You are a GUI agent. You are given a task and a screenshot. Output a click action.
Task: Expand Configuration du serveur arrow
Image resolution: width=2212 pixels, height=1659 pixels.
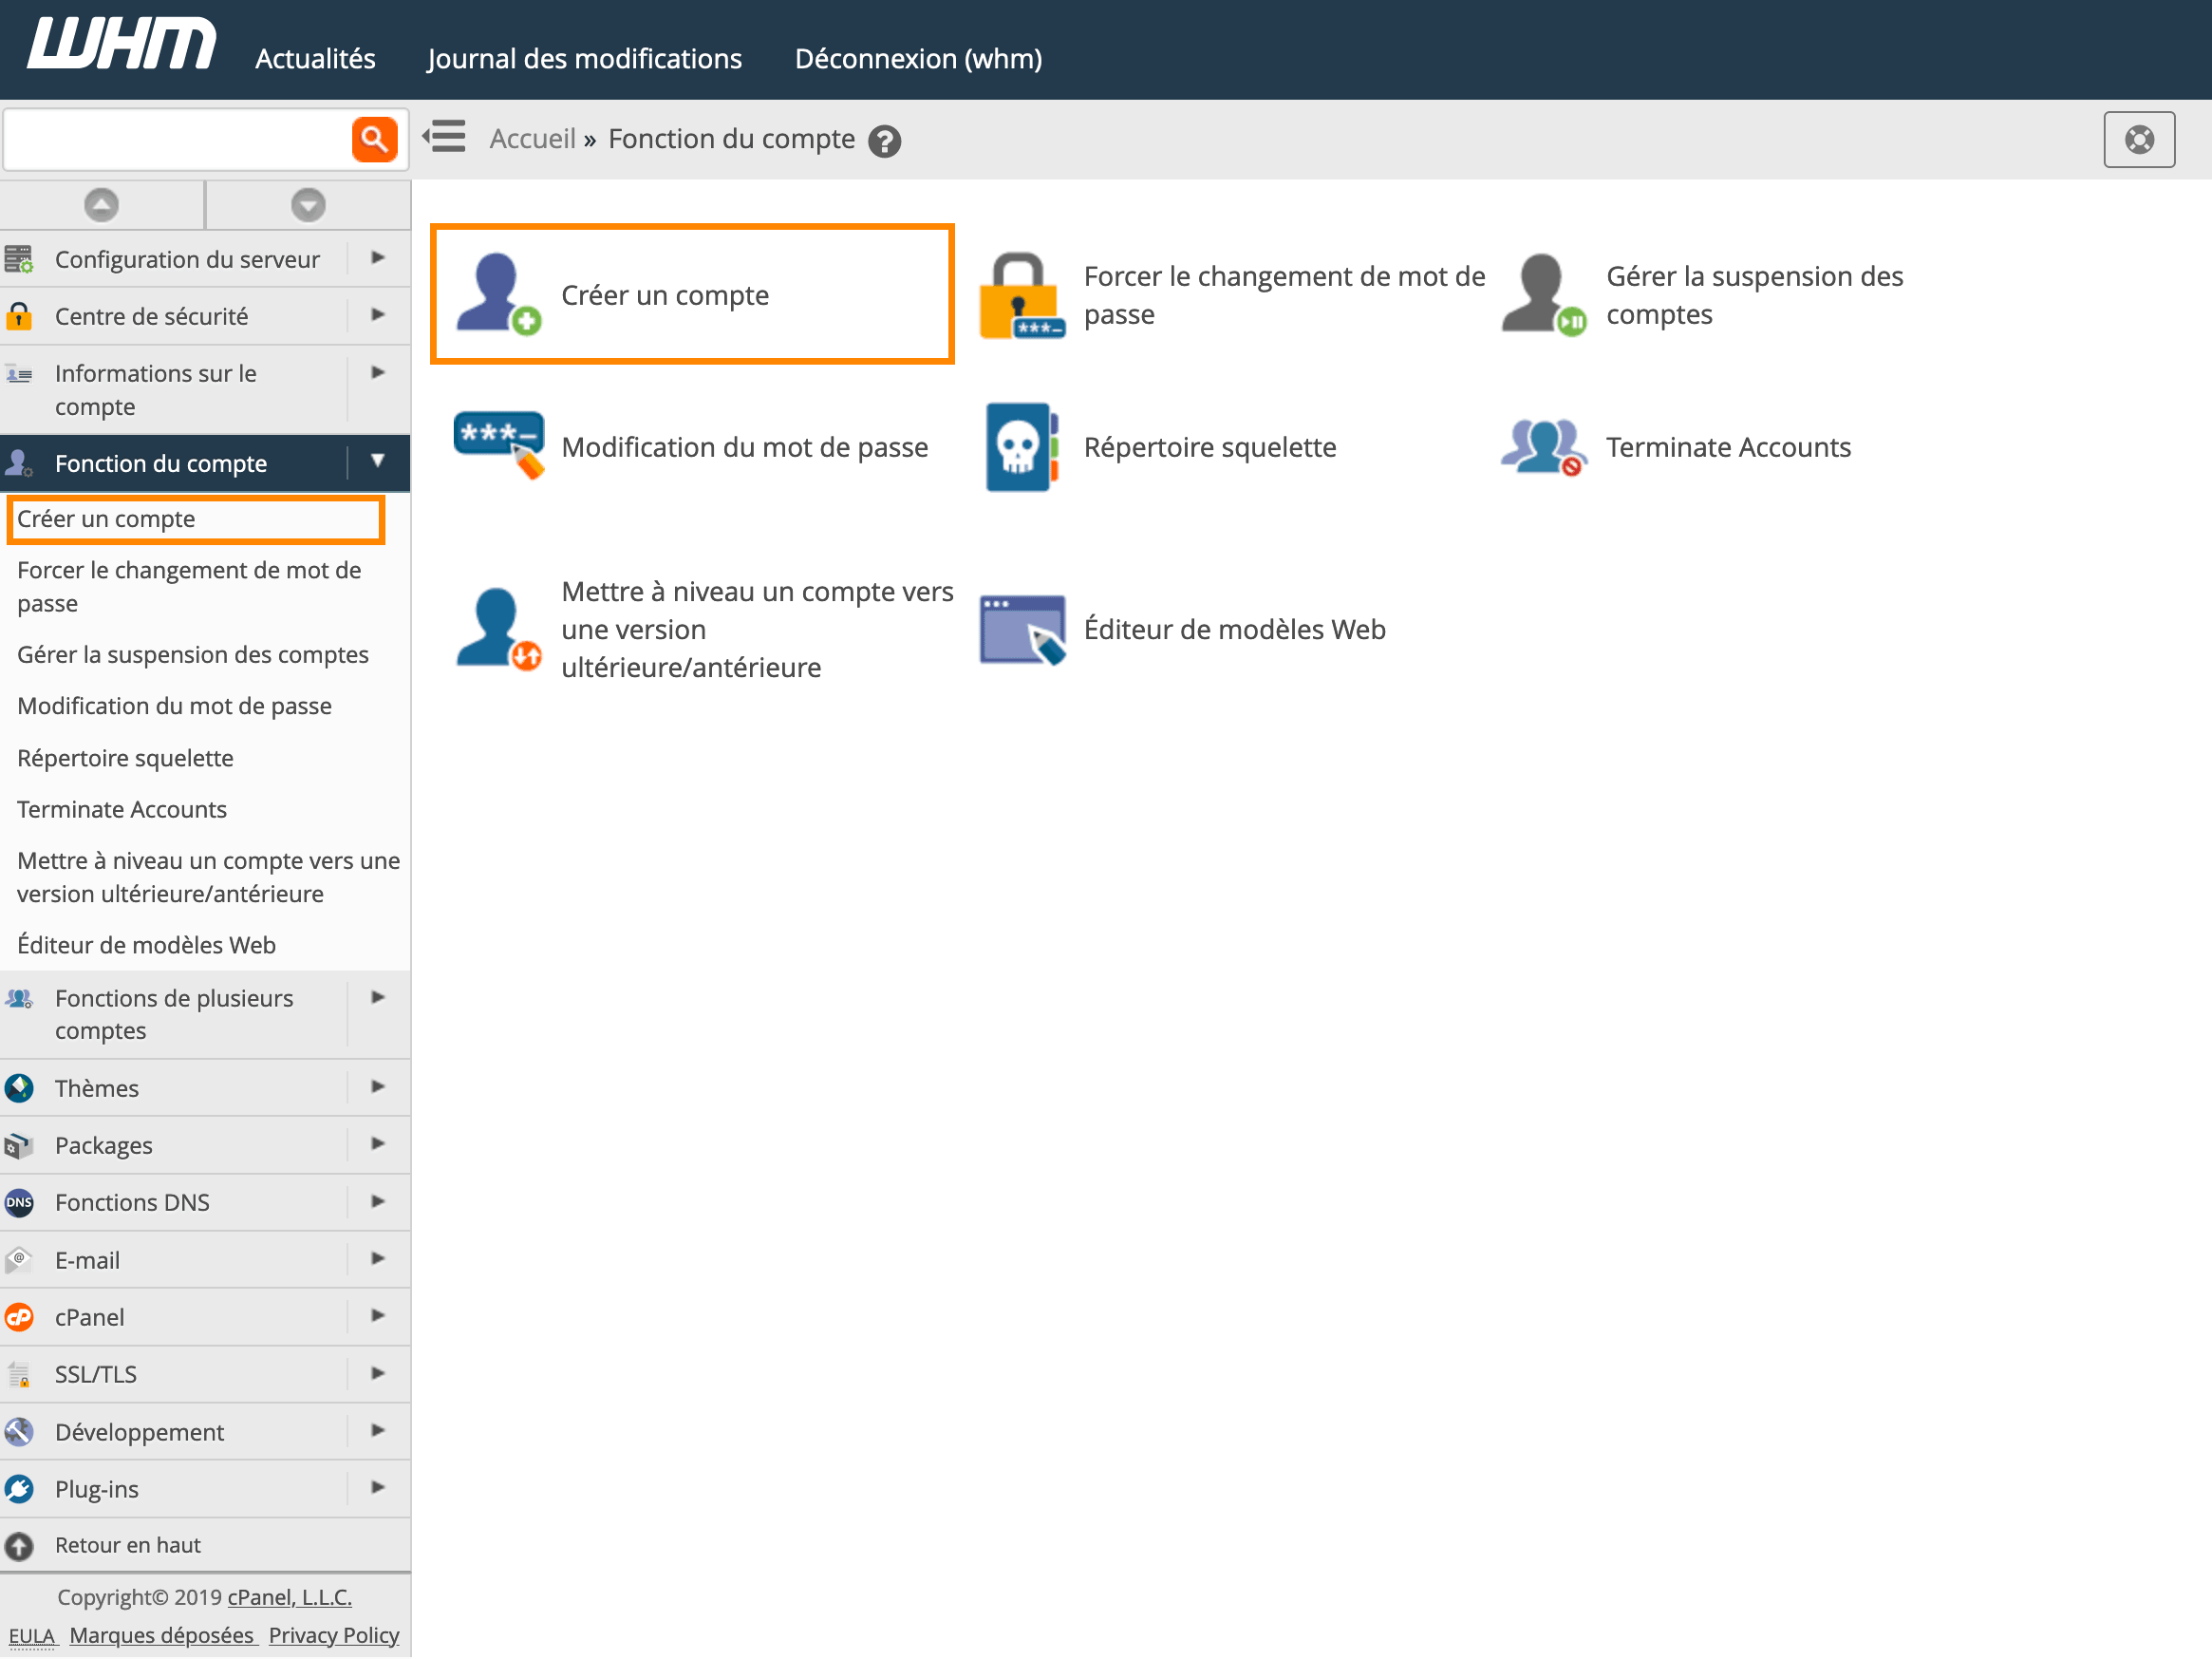(378, 258)
